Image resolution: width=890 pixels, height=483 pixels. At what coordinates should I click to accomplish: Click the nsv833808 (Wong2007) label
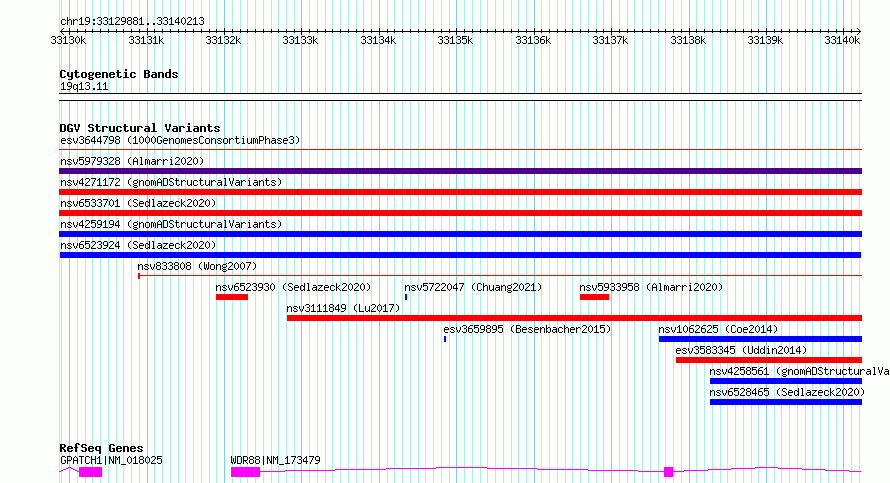coord(197,266)
